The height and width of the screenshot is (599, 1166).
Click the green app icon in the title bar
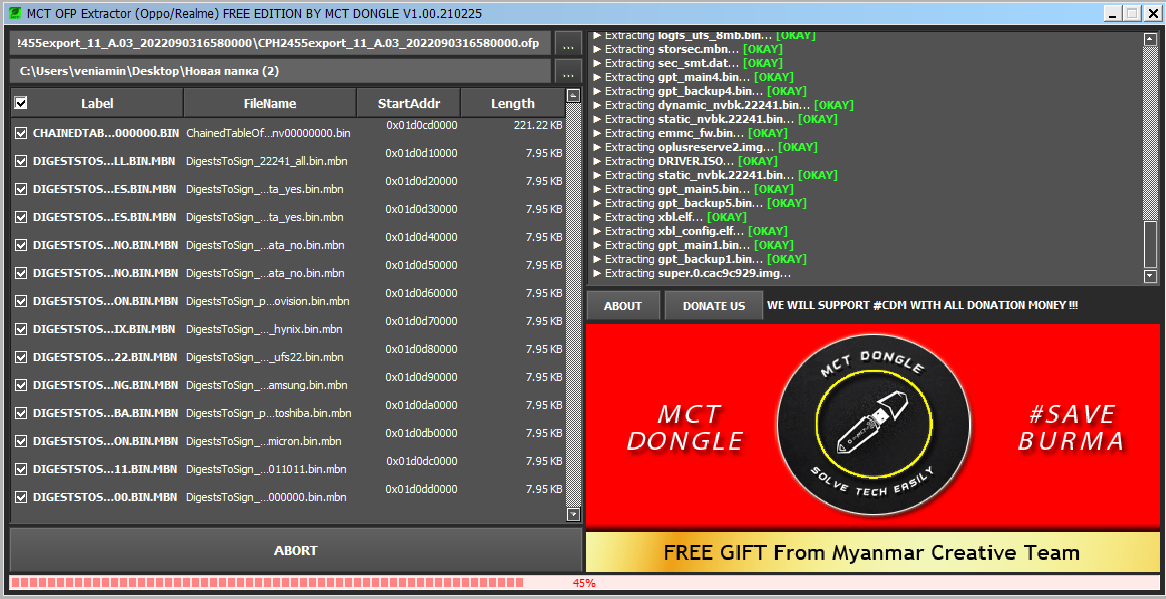[14, 13]
